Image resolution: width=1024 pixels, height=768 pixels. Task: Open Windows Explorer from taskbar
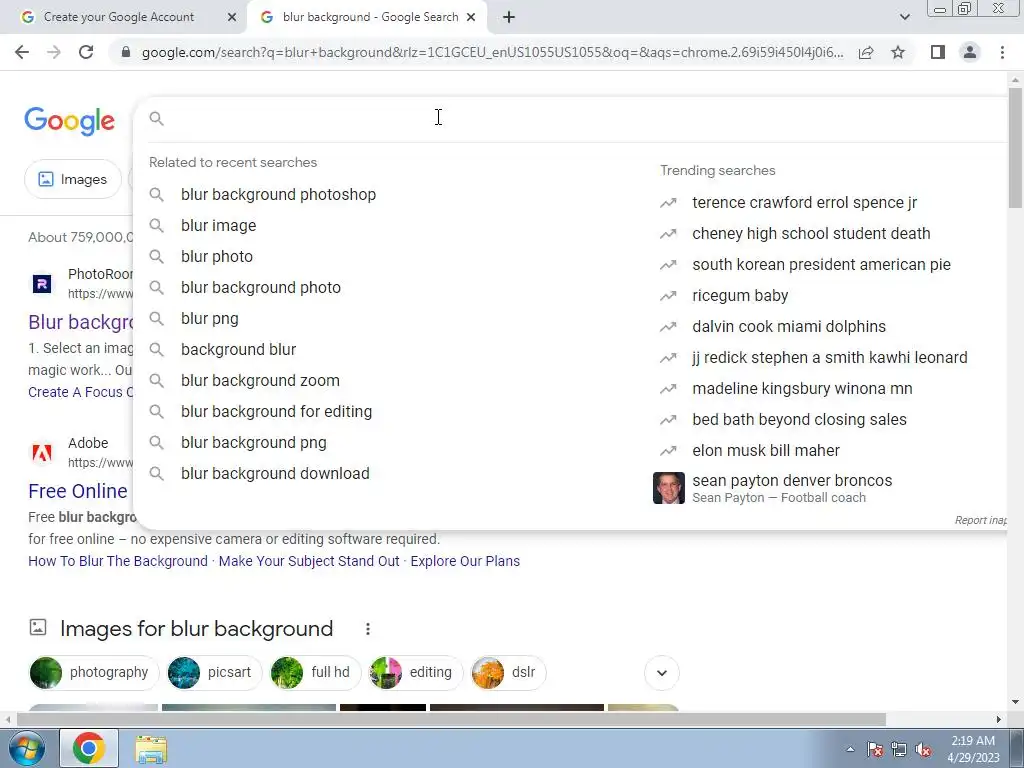click(x=151, y=748)
